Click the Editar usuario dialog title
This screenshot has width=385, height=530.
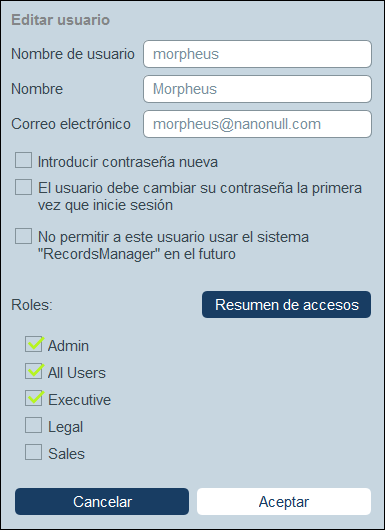pyautogui.click(x=61, y=20)
